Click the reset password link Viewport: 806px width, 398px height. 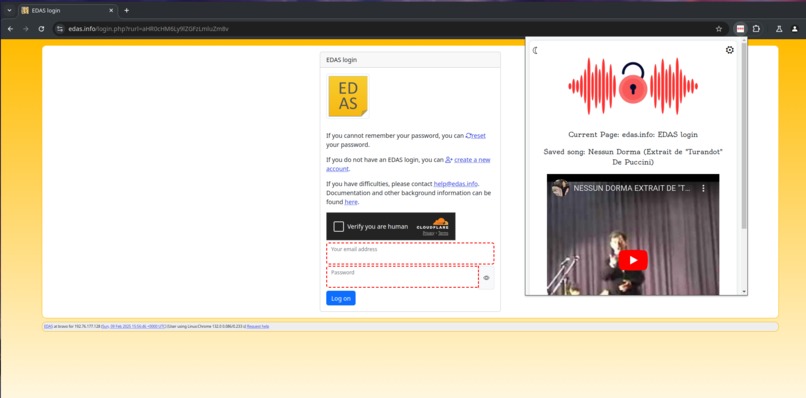coord(475,136)
